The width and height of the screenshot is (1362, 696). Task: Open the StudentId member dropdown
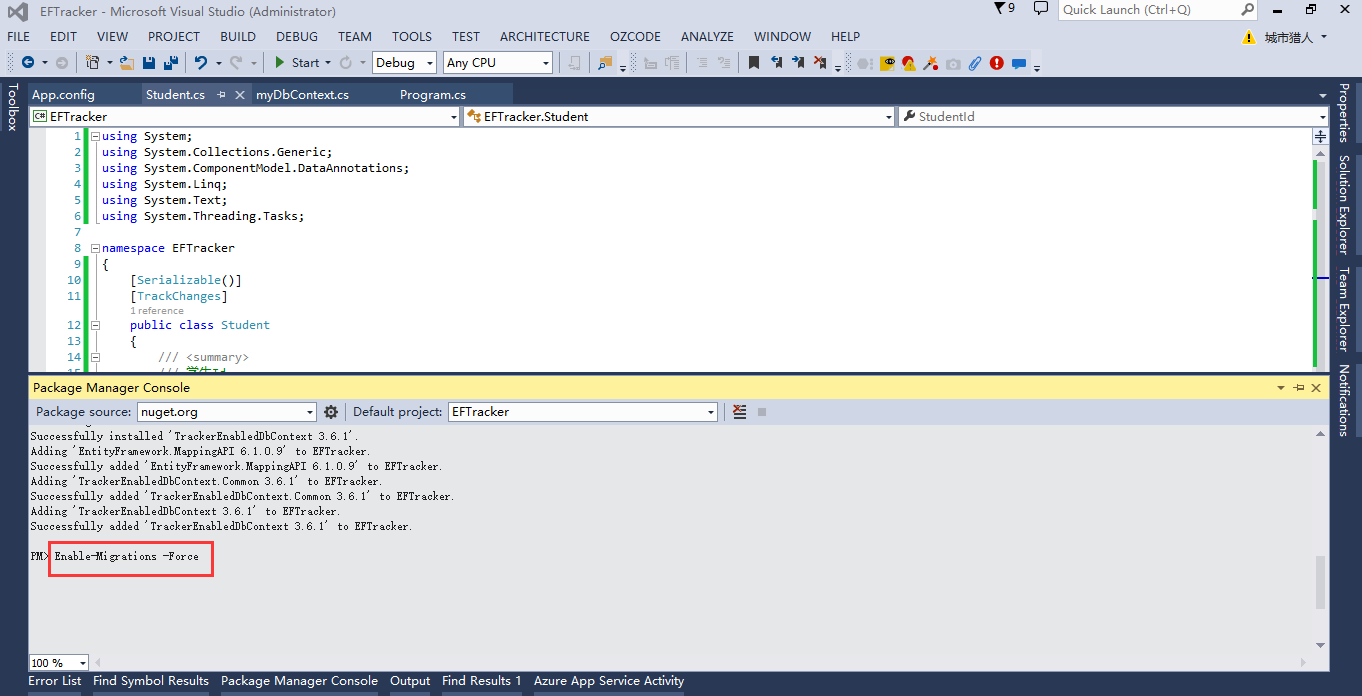pos(1323,117)
